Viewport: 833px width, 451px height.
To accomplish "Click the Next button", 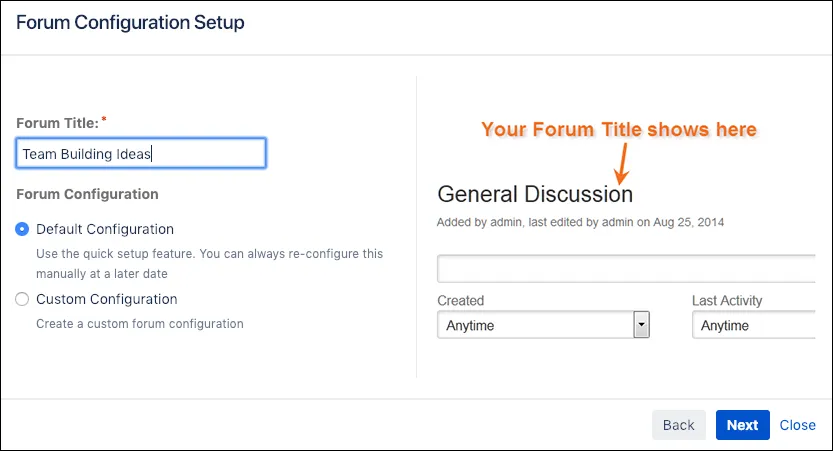I will click(x=742, y=425).
